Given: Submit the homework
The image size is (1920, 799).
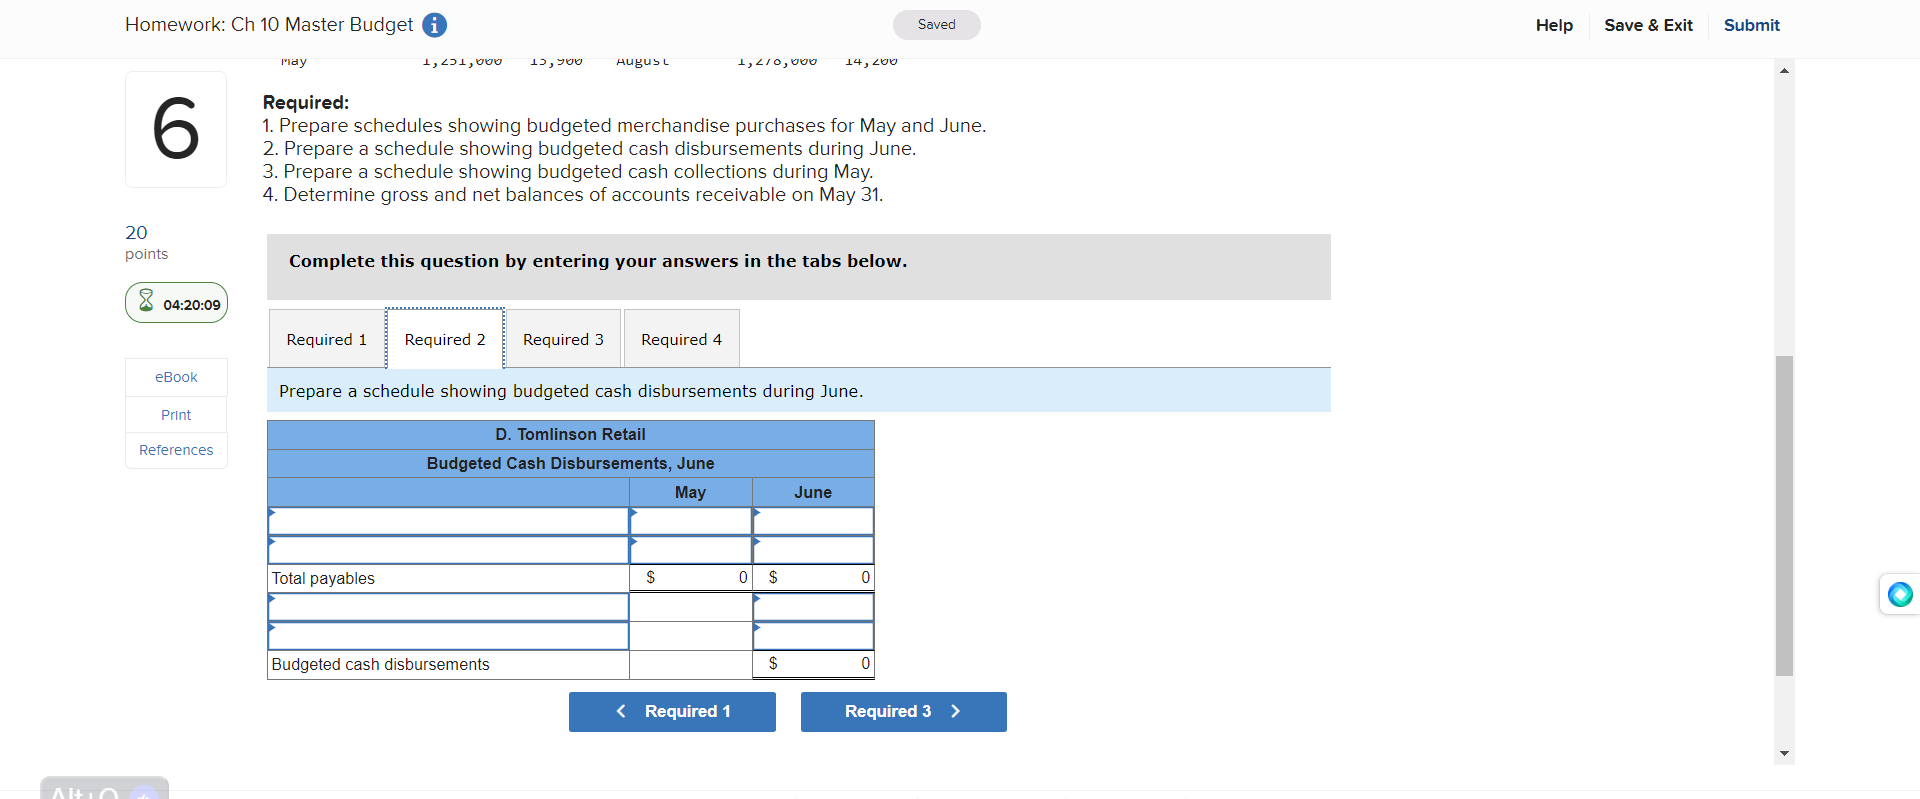Looking at the screenshot, I should tap(1751, 25).
